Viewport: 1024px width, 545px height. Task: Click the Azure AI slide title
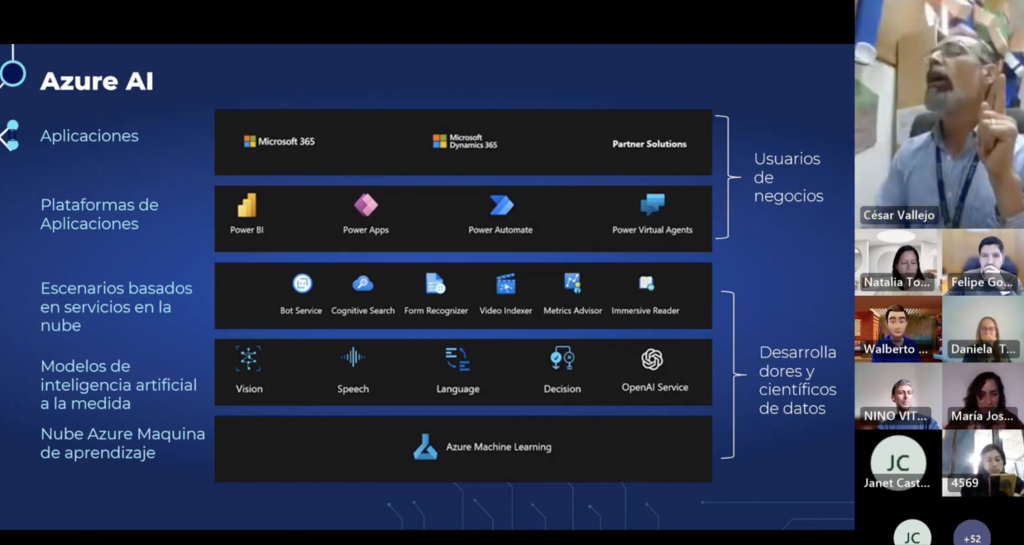point(97,82)
